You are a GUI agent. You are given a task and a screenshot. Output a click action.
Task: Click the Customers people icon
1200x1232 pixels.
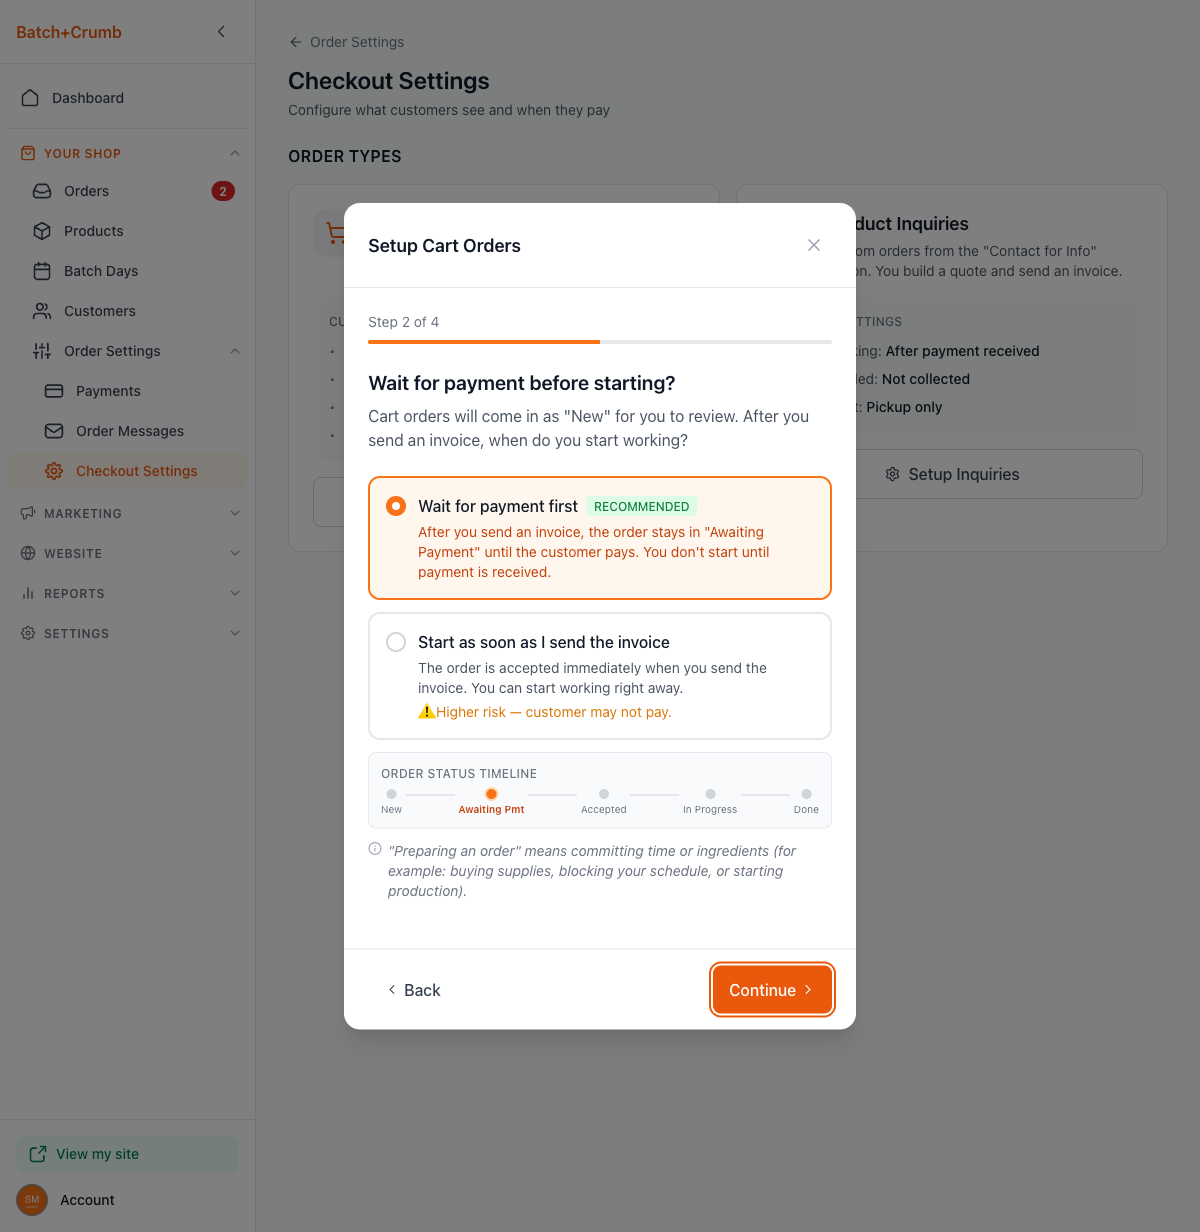pyautogui.click(x=42, y=311)
